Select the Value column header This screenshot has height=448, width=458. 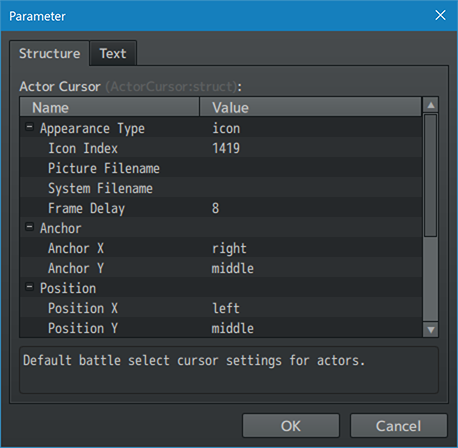click(310, 107)
